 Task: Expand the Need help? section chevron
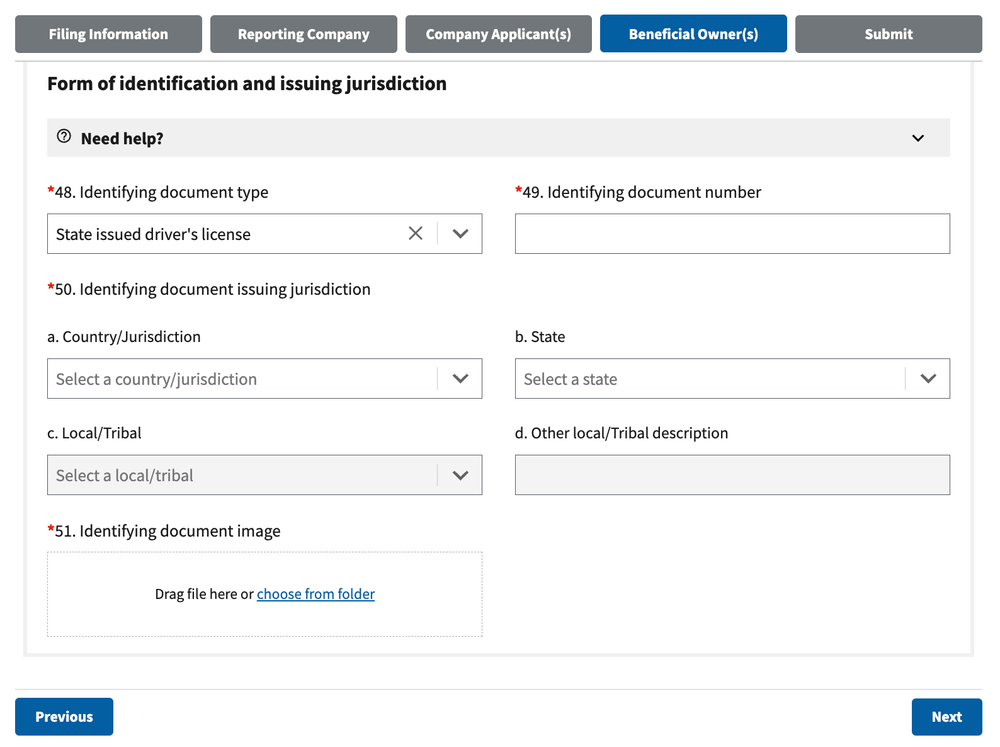pos(918,138)
